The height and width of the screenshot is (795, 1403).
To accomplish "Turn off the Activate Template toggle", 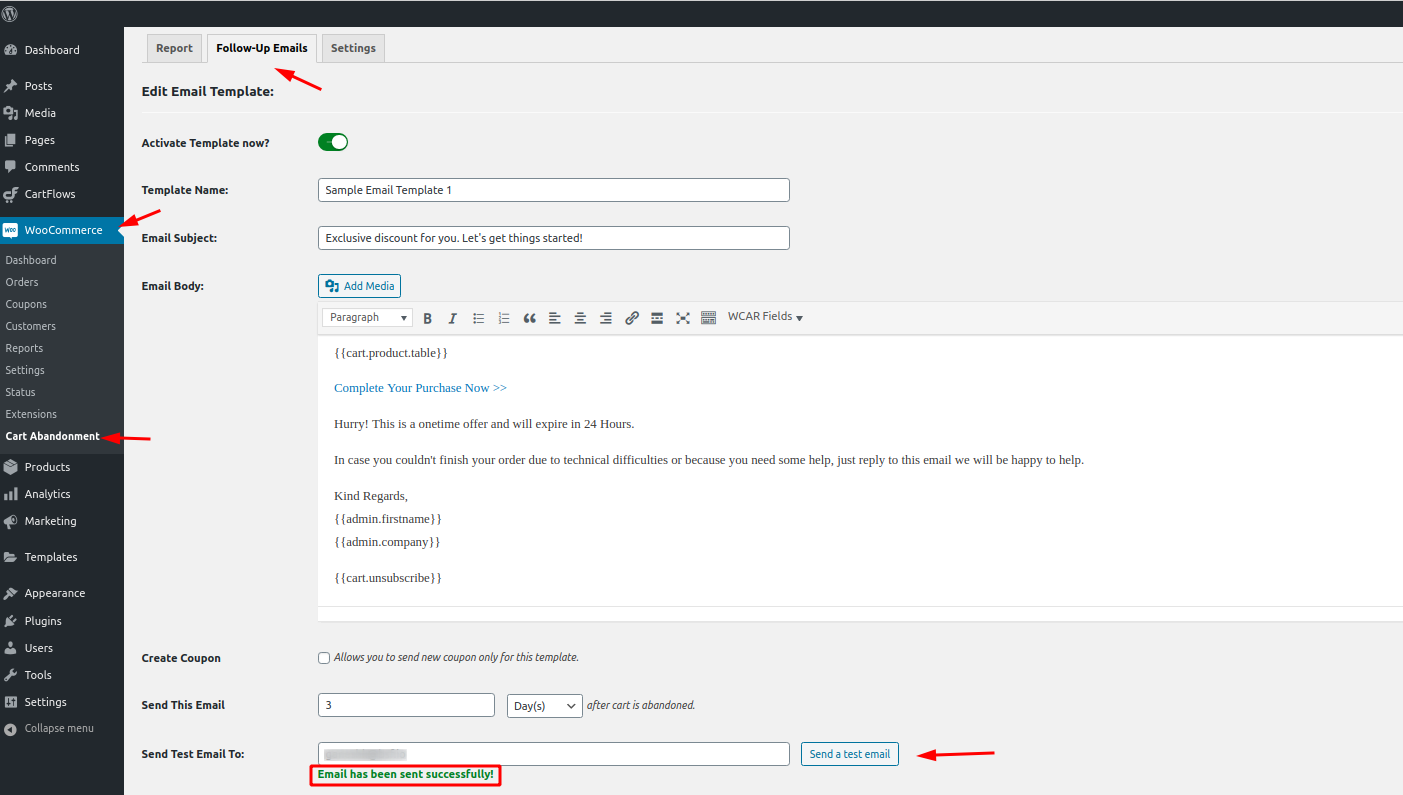I will [333, 142].
